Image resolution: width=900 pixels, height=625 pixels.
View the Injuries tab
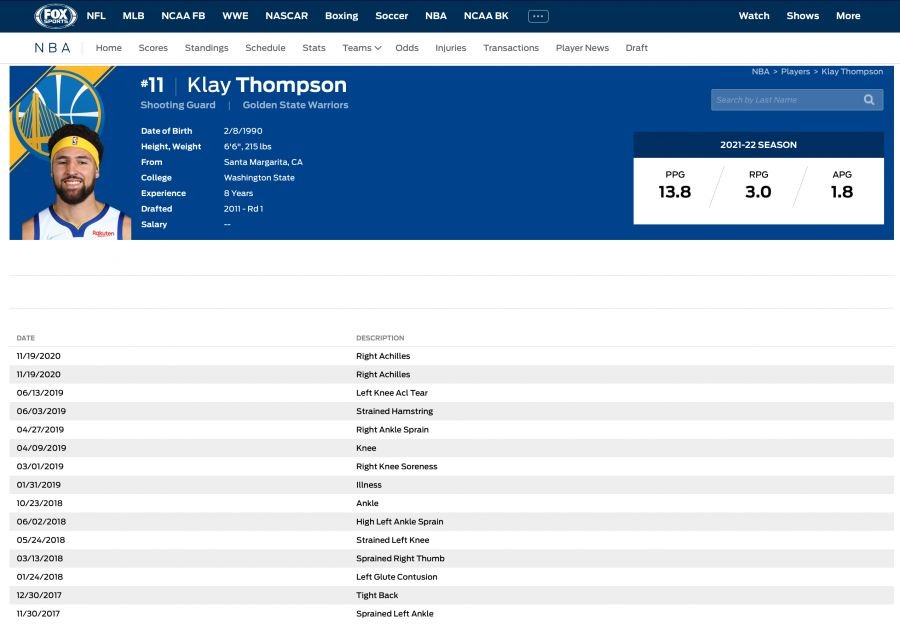click(451, 48)
